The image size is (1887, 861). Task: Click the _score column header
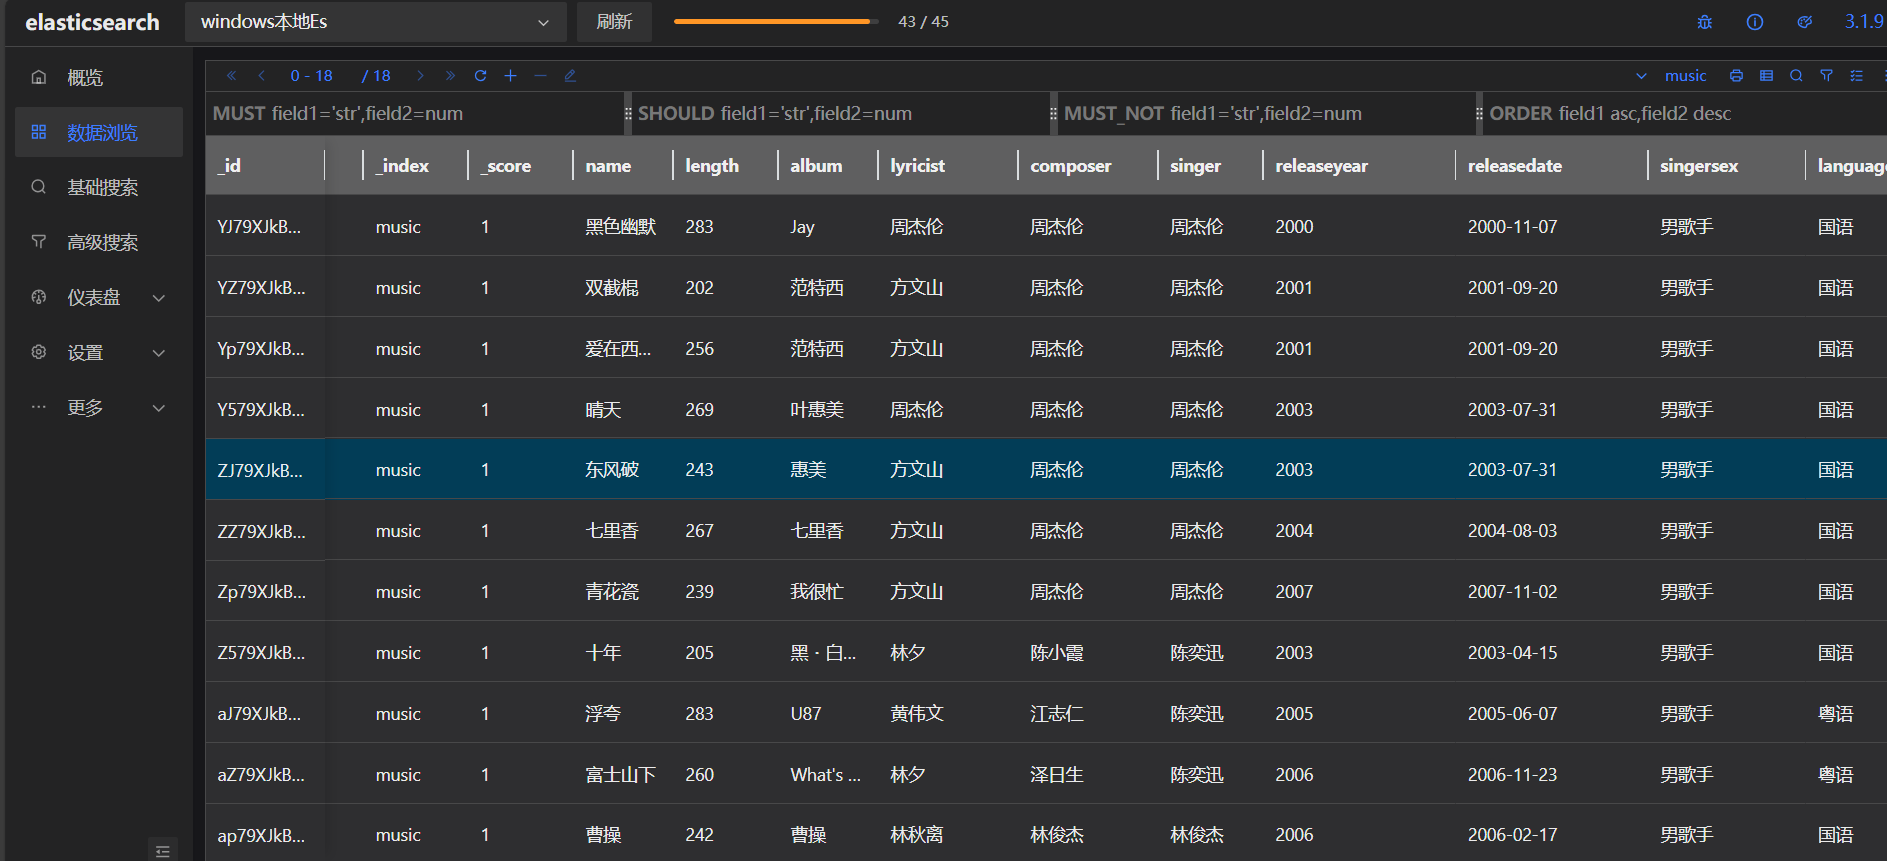pyautogui.click(x=520, y=166)
